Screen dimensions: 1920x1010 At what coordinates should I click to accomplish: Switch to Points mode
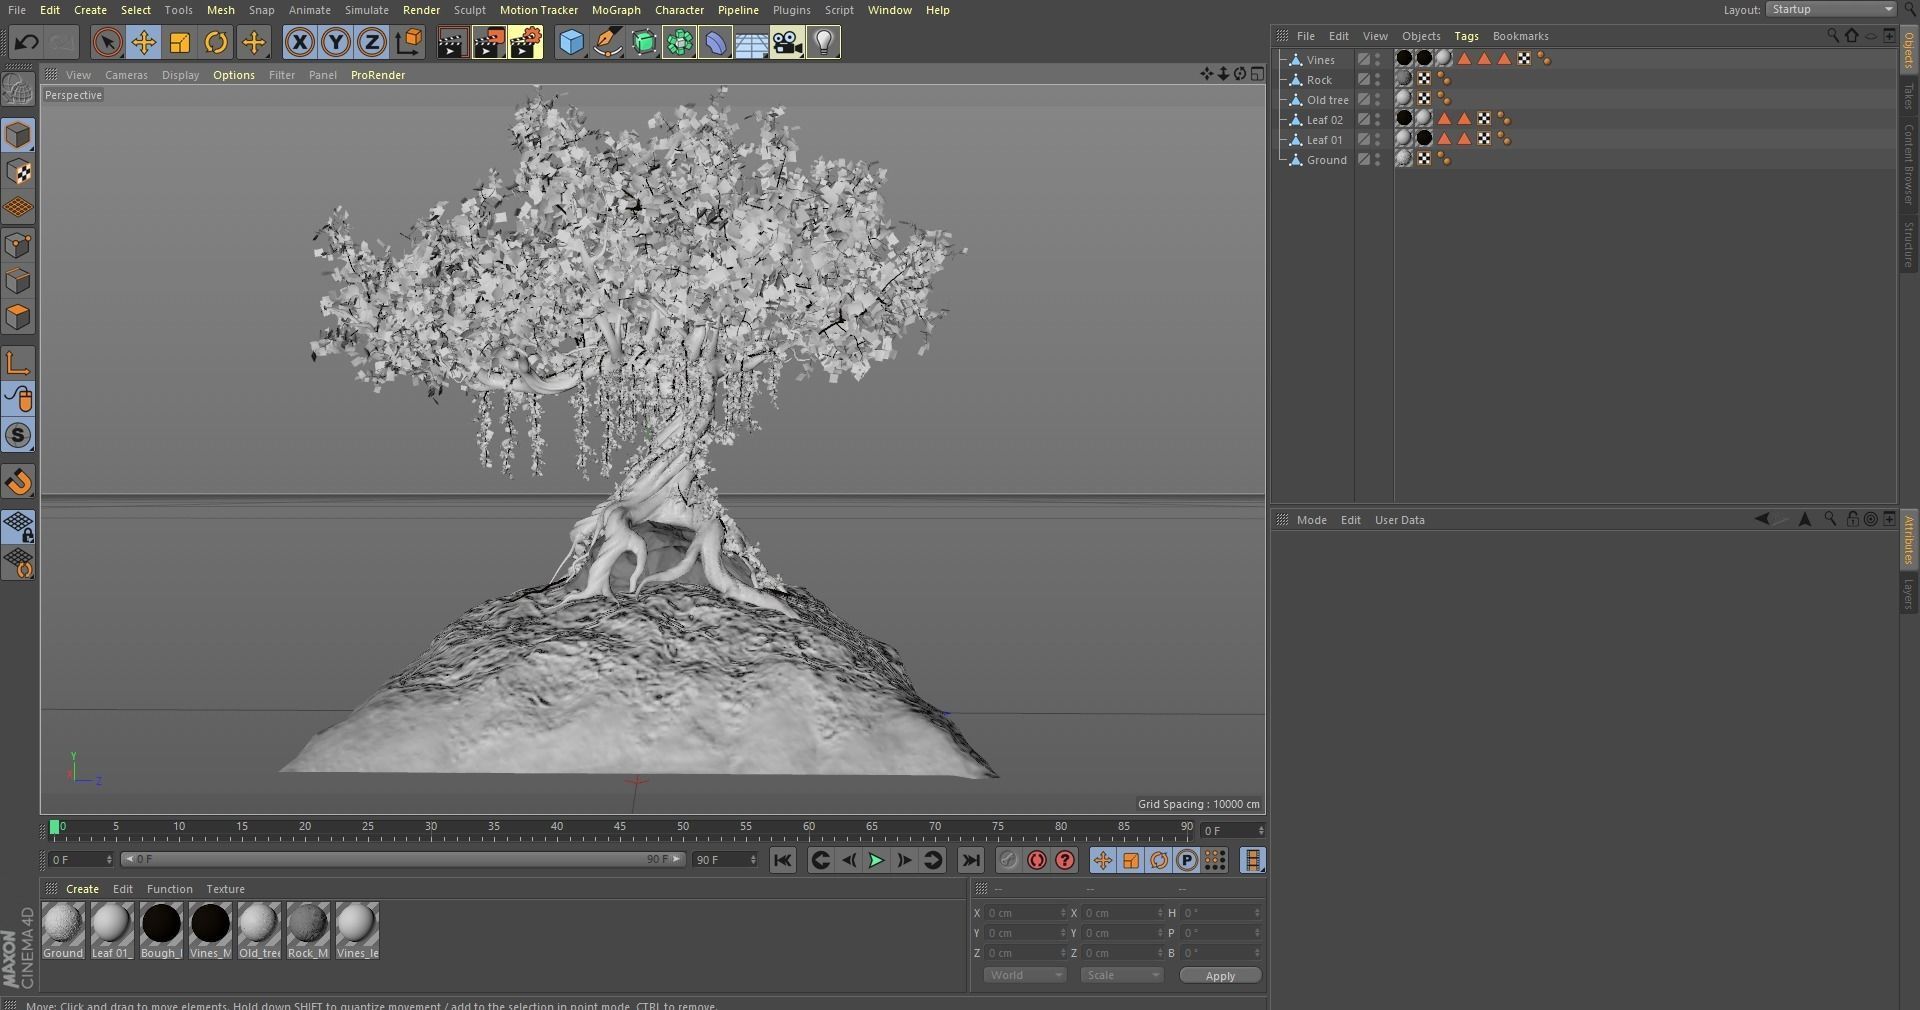(18, 245)
